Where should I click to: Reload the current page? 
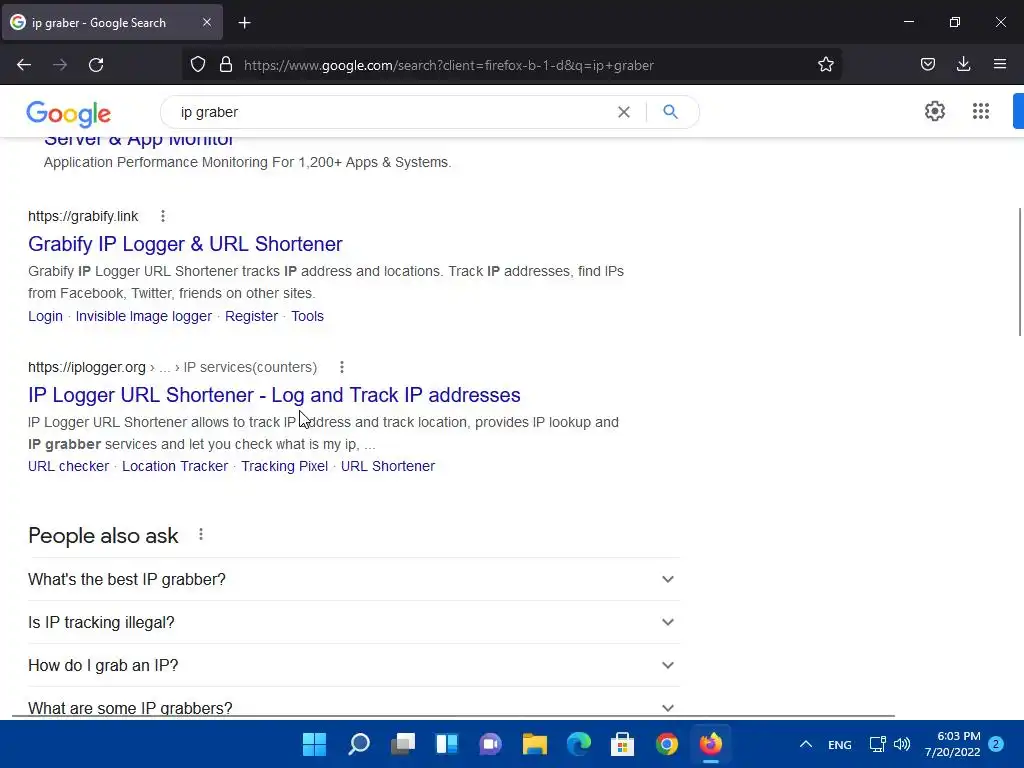(x=96, y=65)
